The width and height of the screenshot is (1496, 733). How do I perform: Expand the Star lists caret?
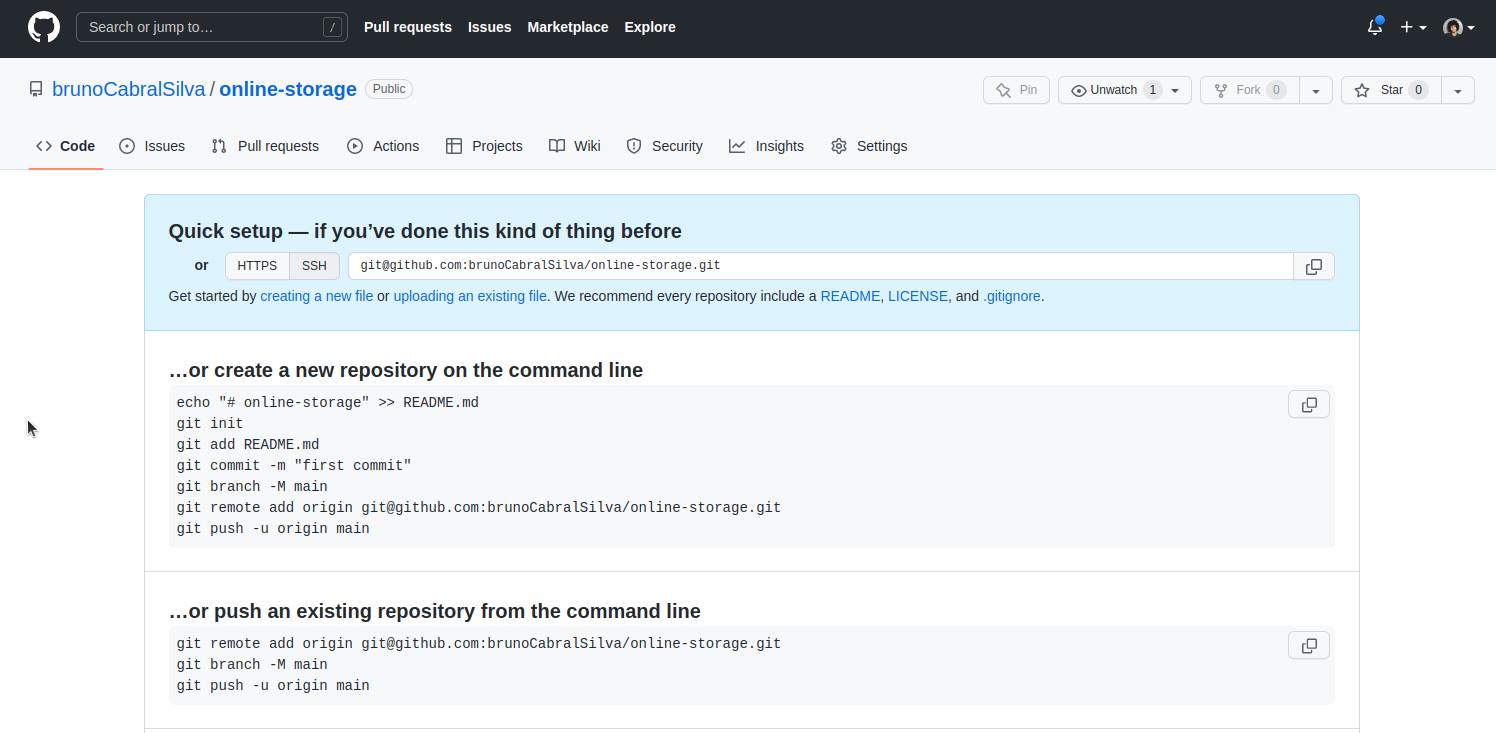pyautogui.click(x=1458, y=90)
